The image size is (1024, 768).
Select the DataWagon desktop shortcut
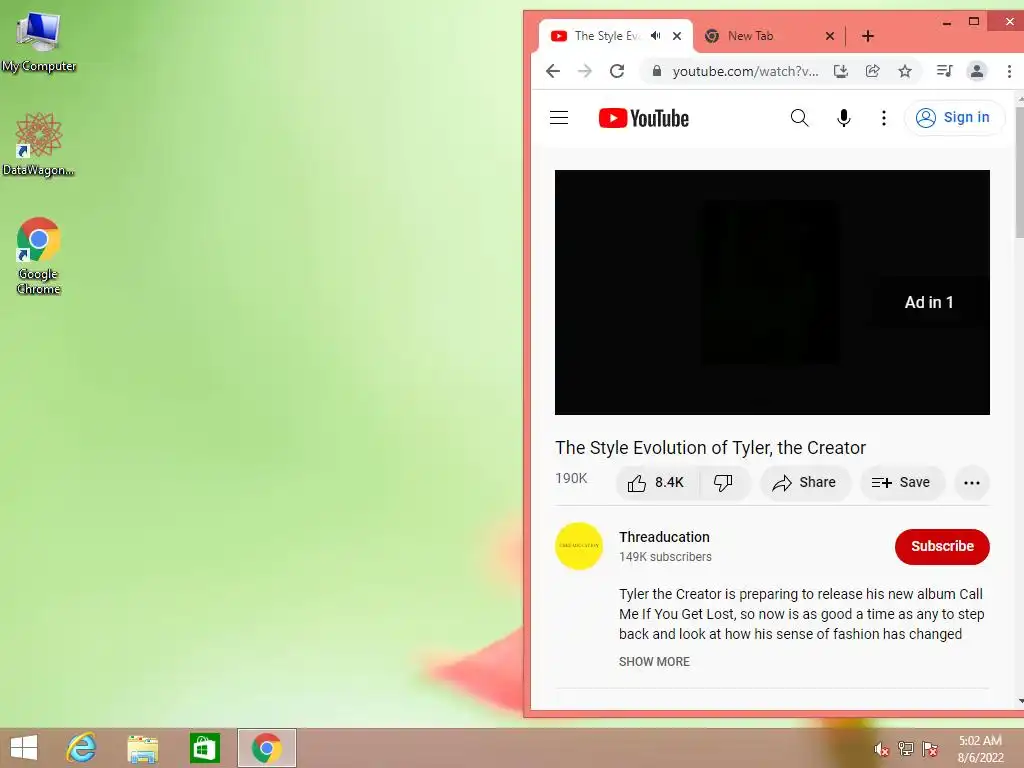[39, 144]
